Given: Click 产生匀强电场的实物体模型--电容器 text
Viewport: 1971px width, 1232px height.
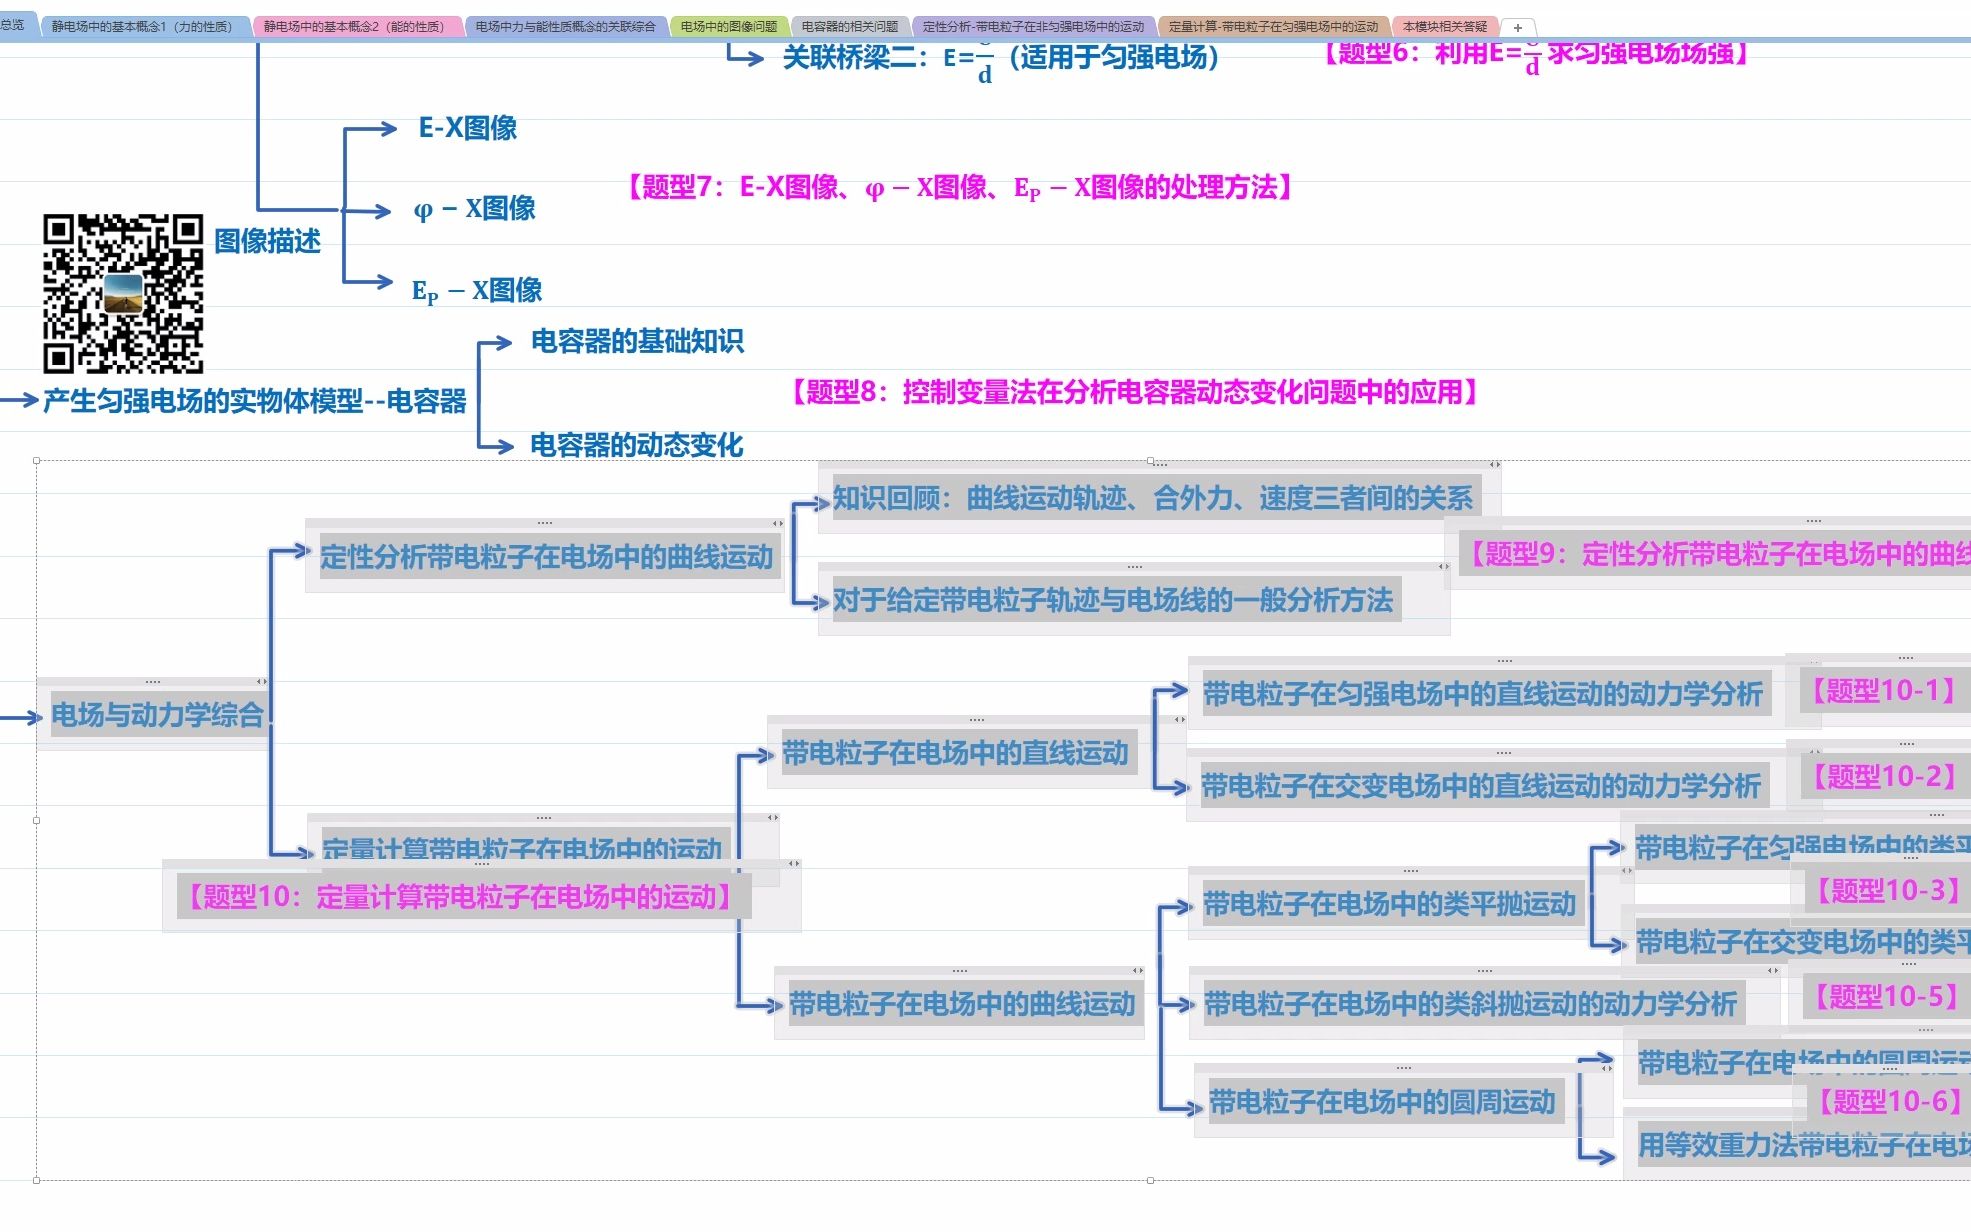Looking at the screenshot, I should coord(254,401).
